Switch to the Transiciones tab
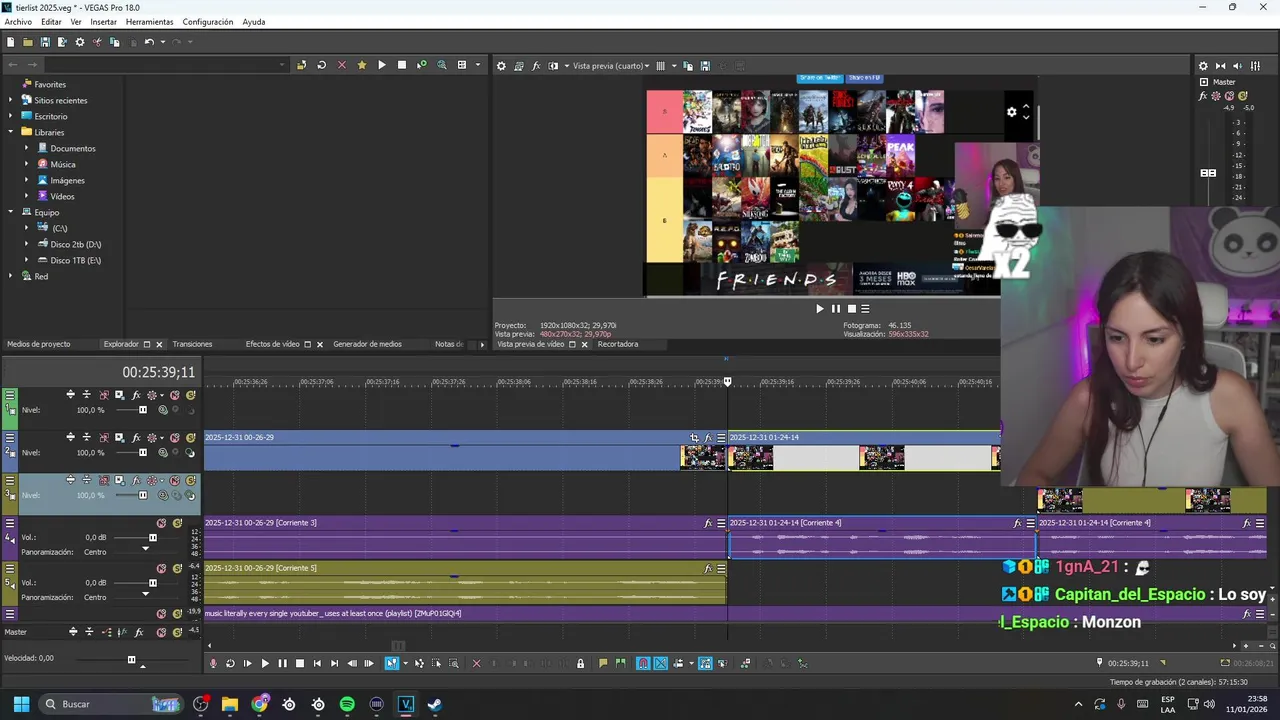 [x=192, y=344]
